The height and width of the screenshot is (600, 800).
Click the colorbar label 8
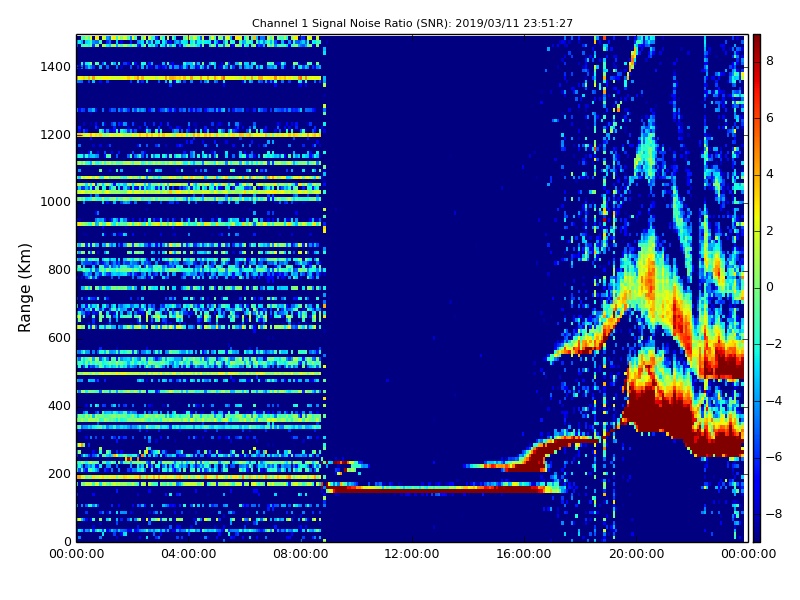pyautogui.click(x=770, y=61)
